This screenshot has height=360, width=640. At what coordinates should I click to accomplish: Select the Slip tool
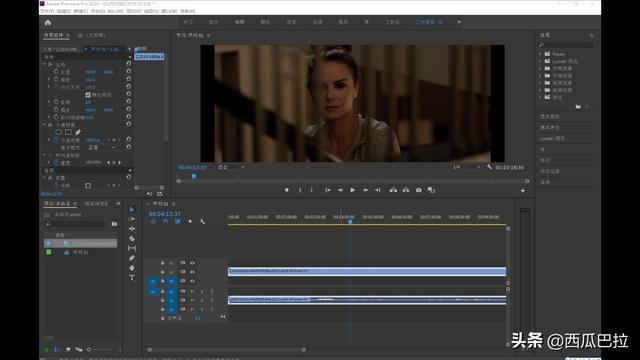click(132, 248)
